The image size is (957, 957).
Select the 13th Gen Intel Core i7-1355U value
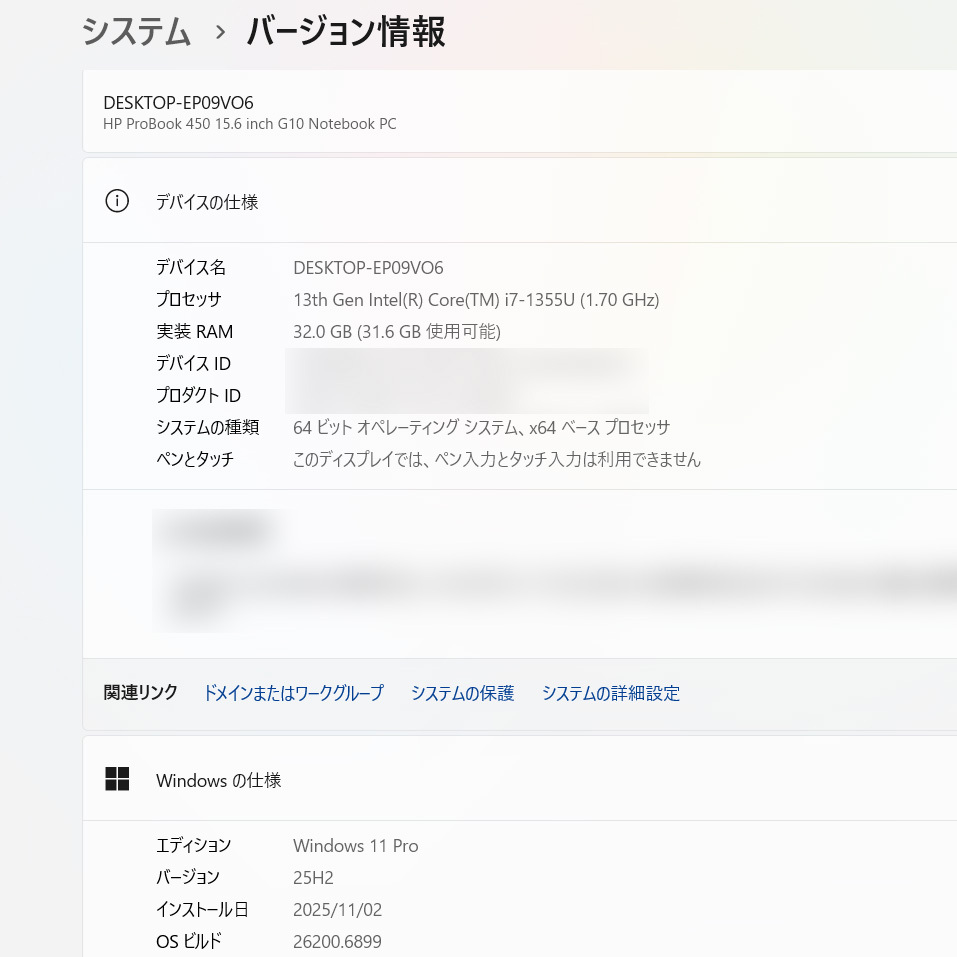click(x=476, y=300)
